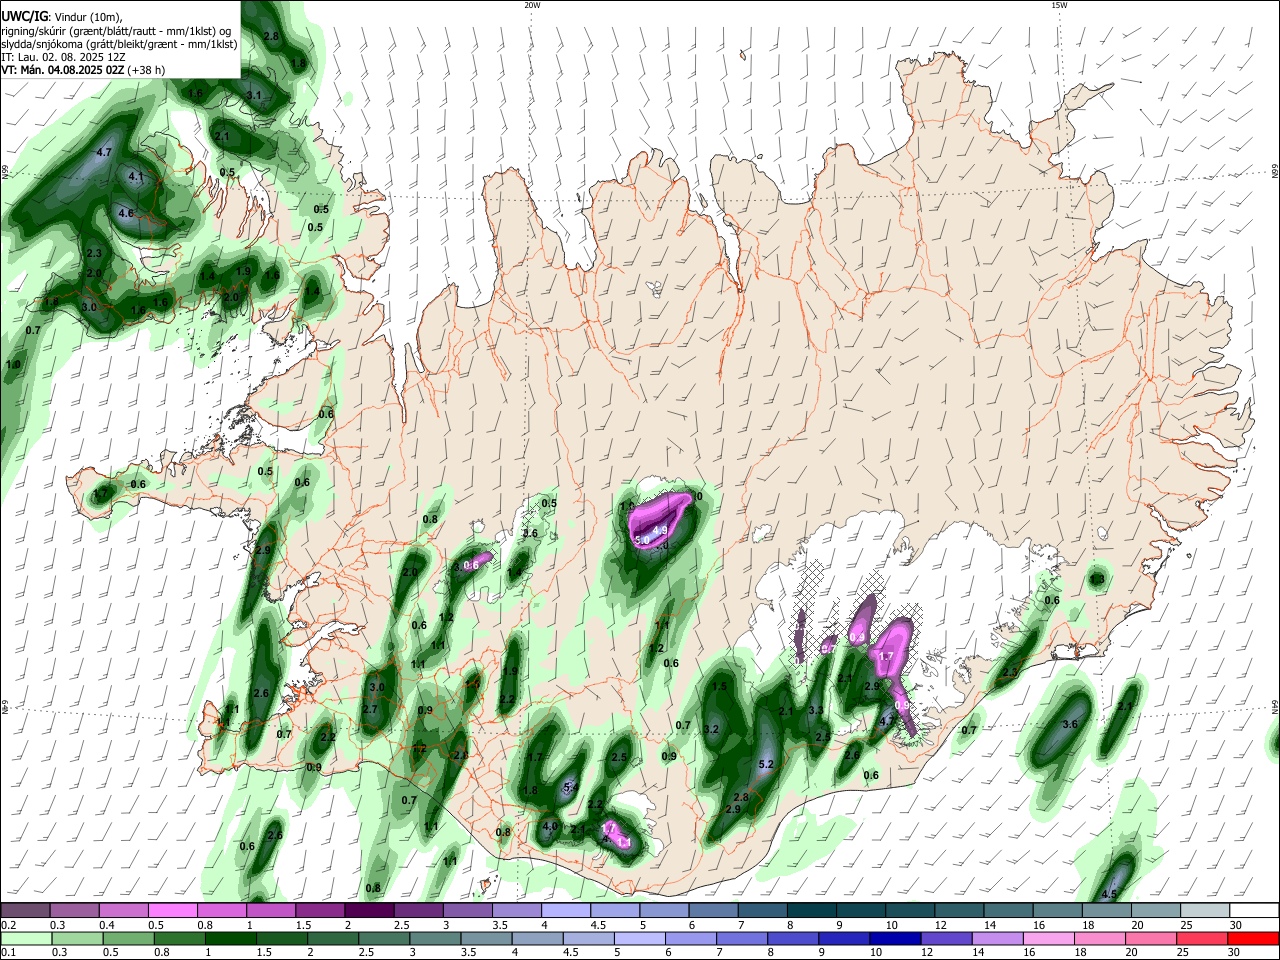Click the red 30 swatch in the bottom legend row

1253,938
